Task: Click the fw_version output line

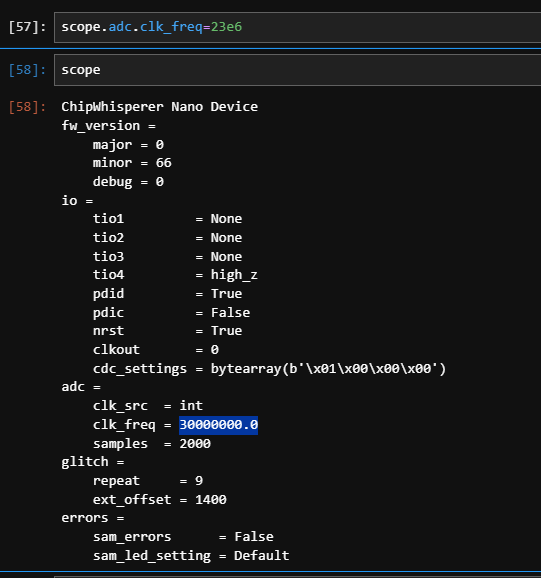Action: pyautogui.click(x=108, y=126)
